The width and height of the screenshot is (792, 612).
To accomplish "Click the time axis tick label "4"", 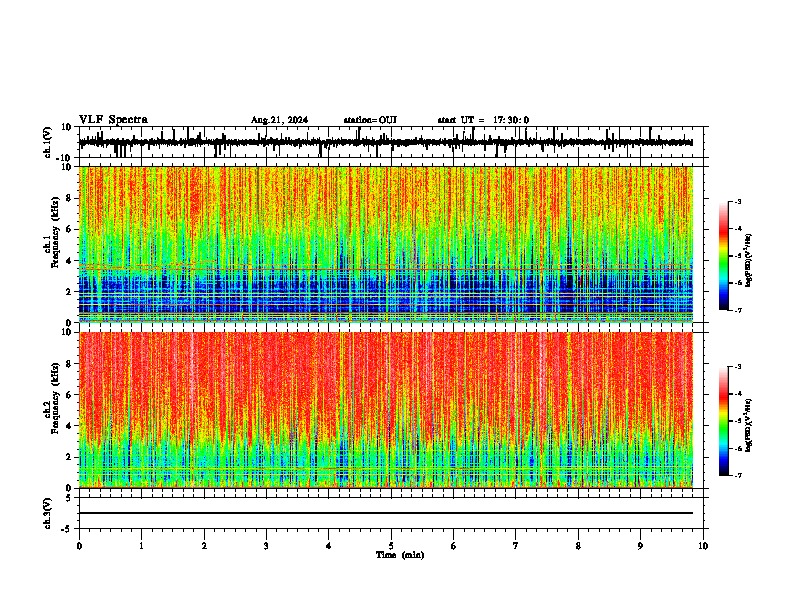I will coord(329,546).
